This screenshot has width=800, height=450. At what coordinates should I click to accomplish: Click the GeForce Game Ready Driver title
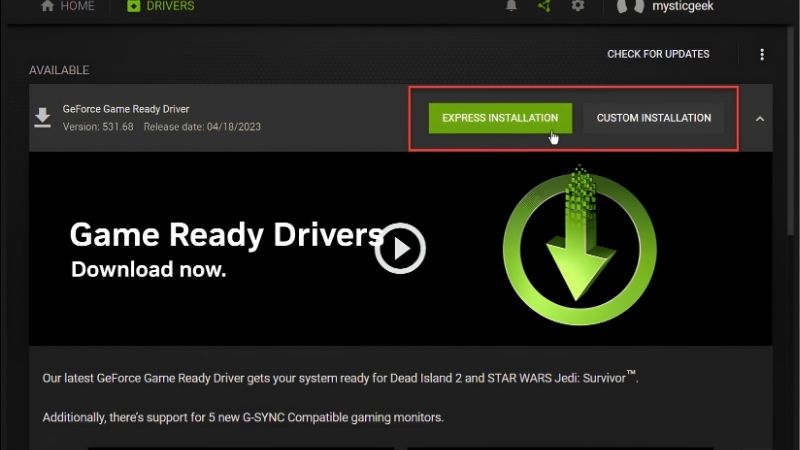(x=126, y=109)
